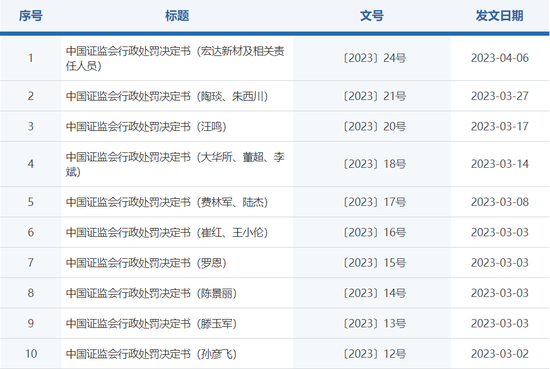
Task: Click serial number 2 in the 陶琰 row
Action: (31, 96)
